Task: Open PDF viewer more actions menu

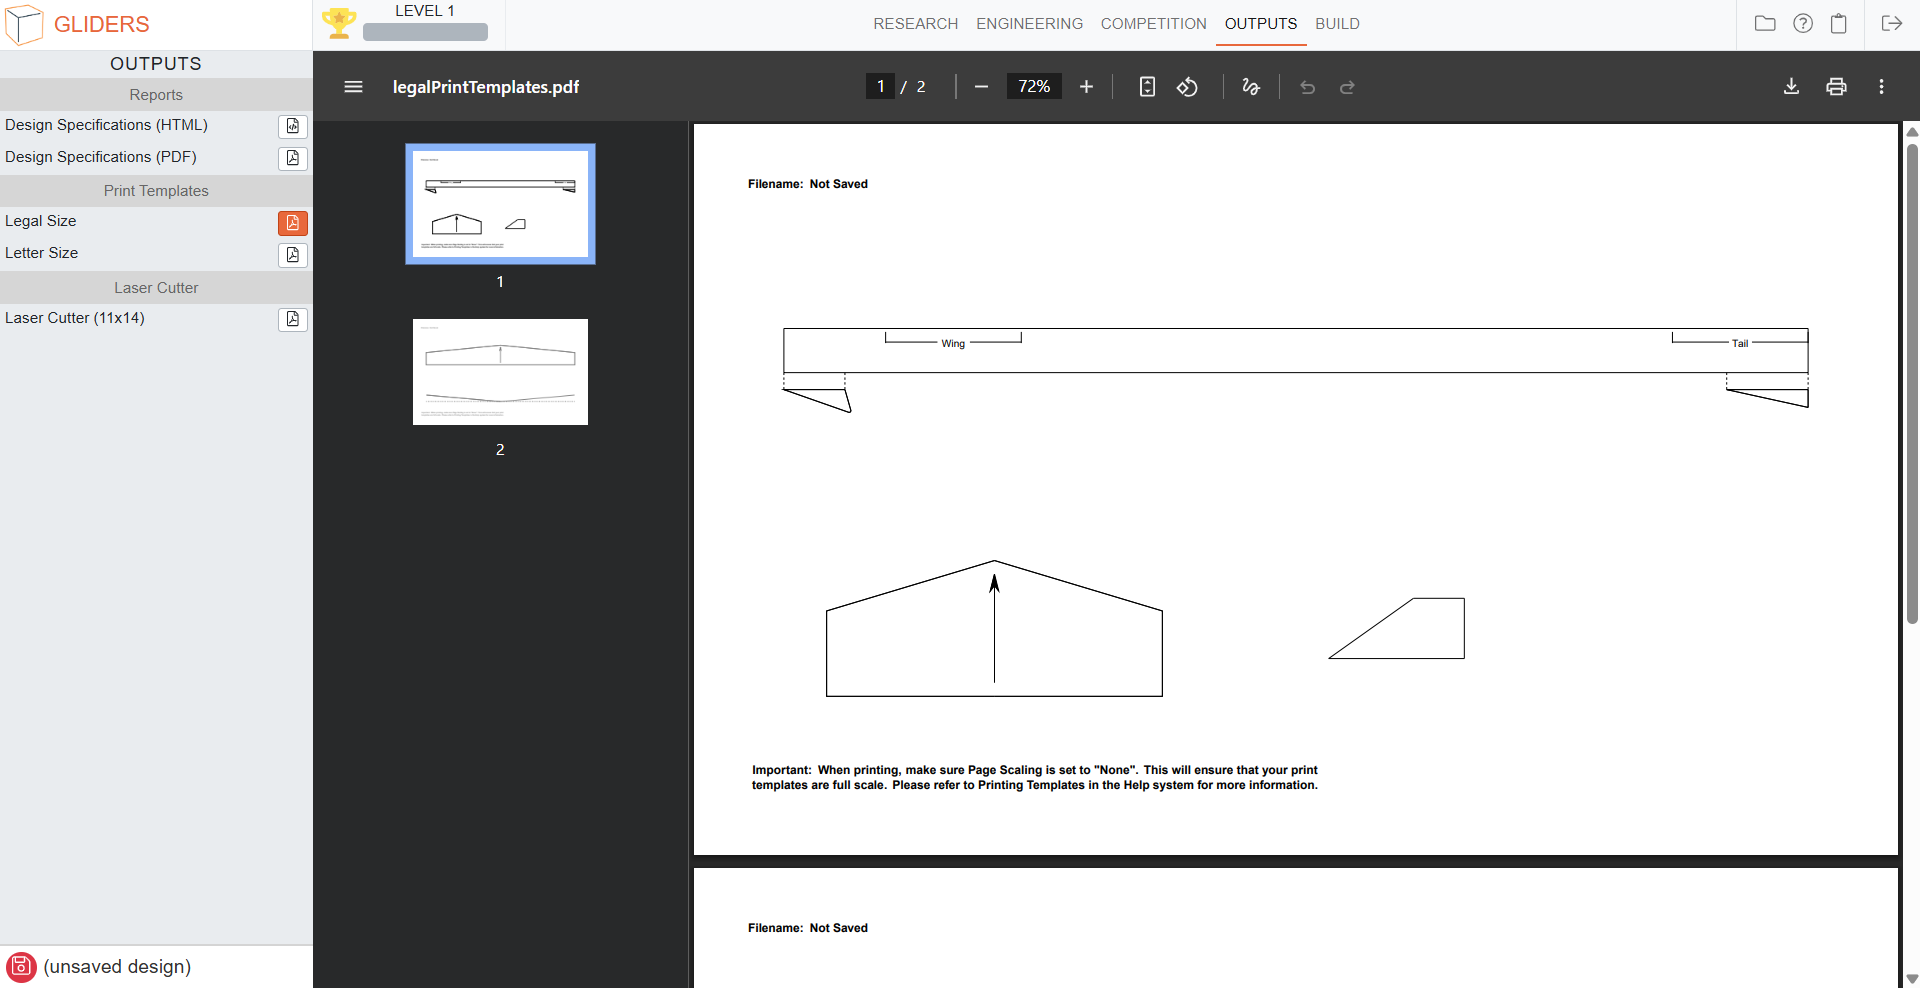Action: pos(1881,87)
